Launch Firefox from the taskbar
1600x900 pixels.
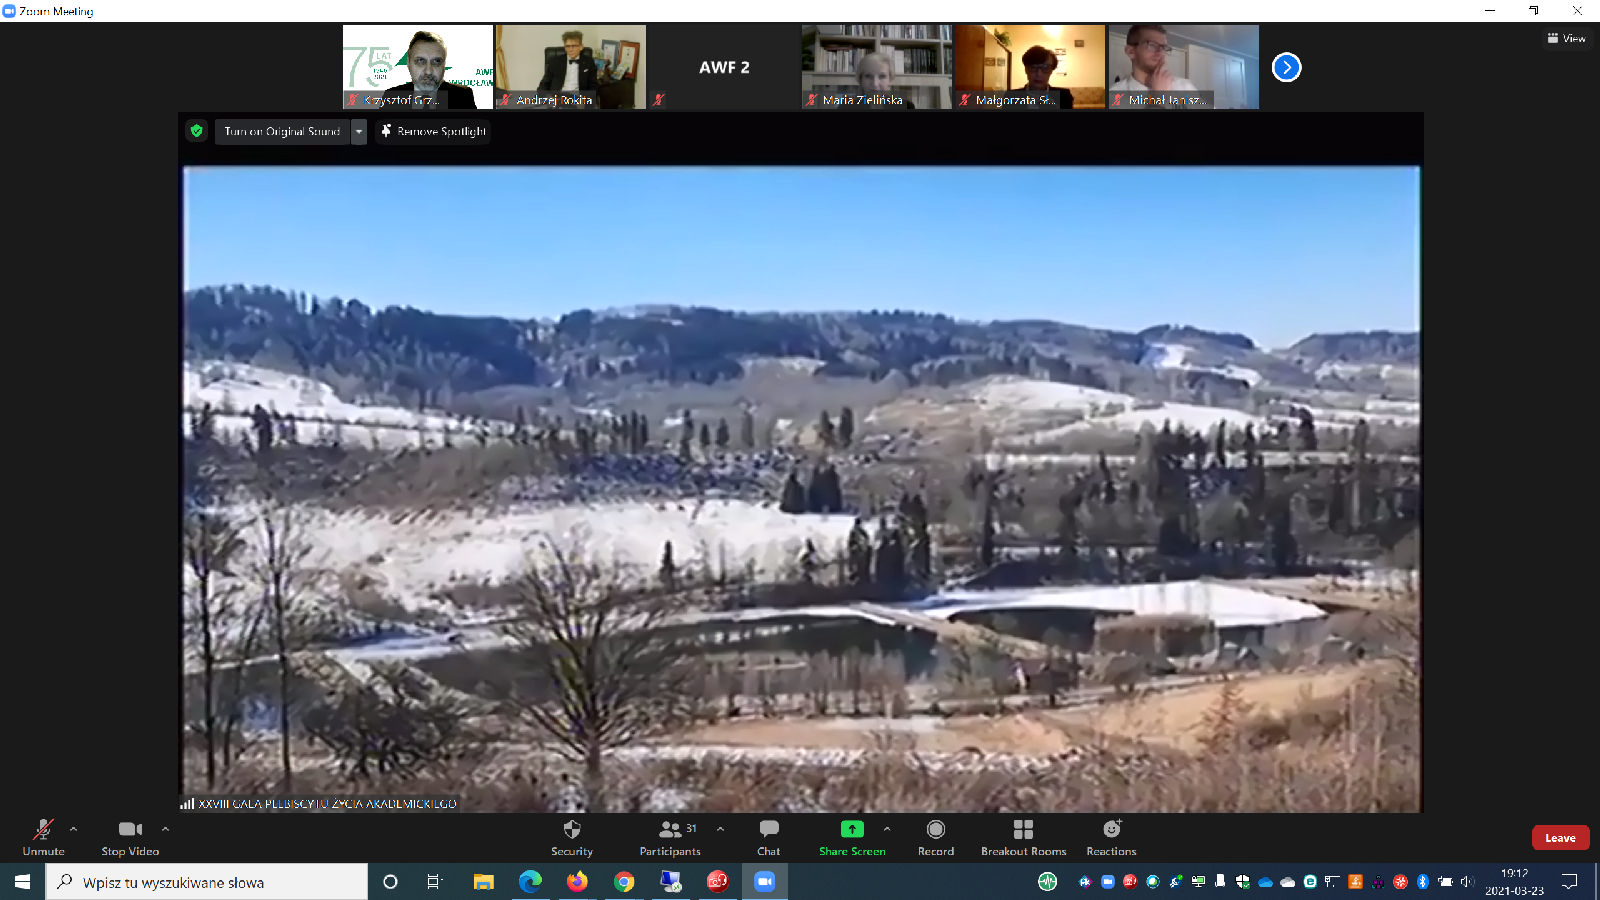pyautogui.click(x=577, y=882)
